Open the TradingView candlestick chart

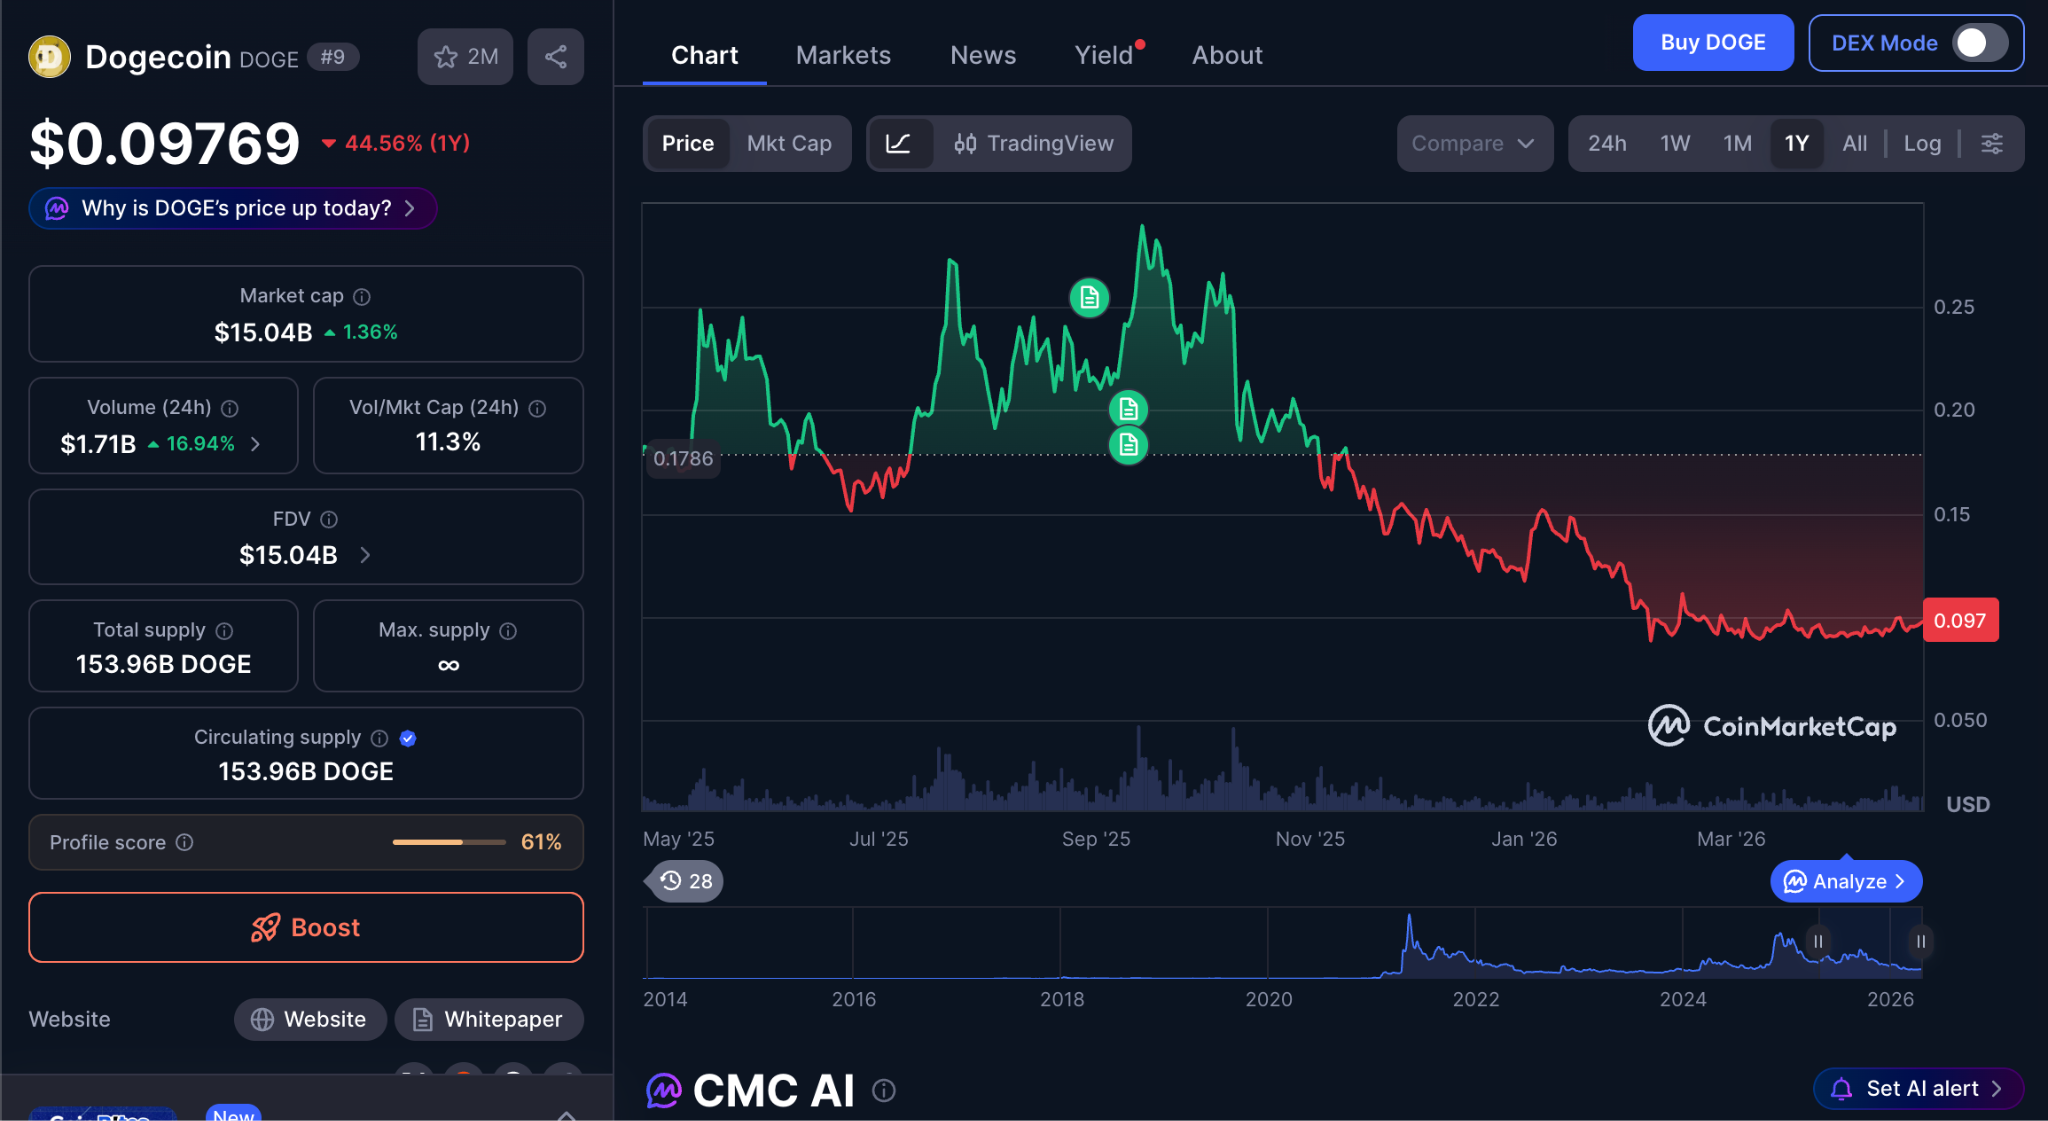pyautogui.click(x=1033, y=144)
